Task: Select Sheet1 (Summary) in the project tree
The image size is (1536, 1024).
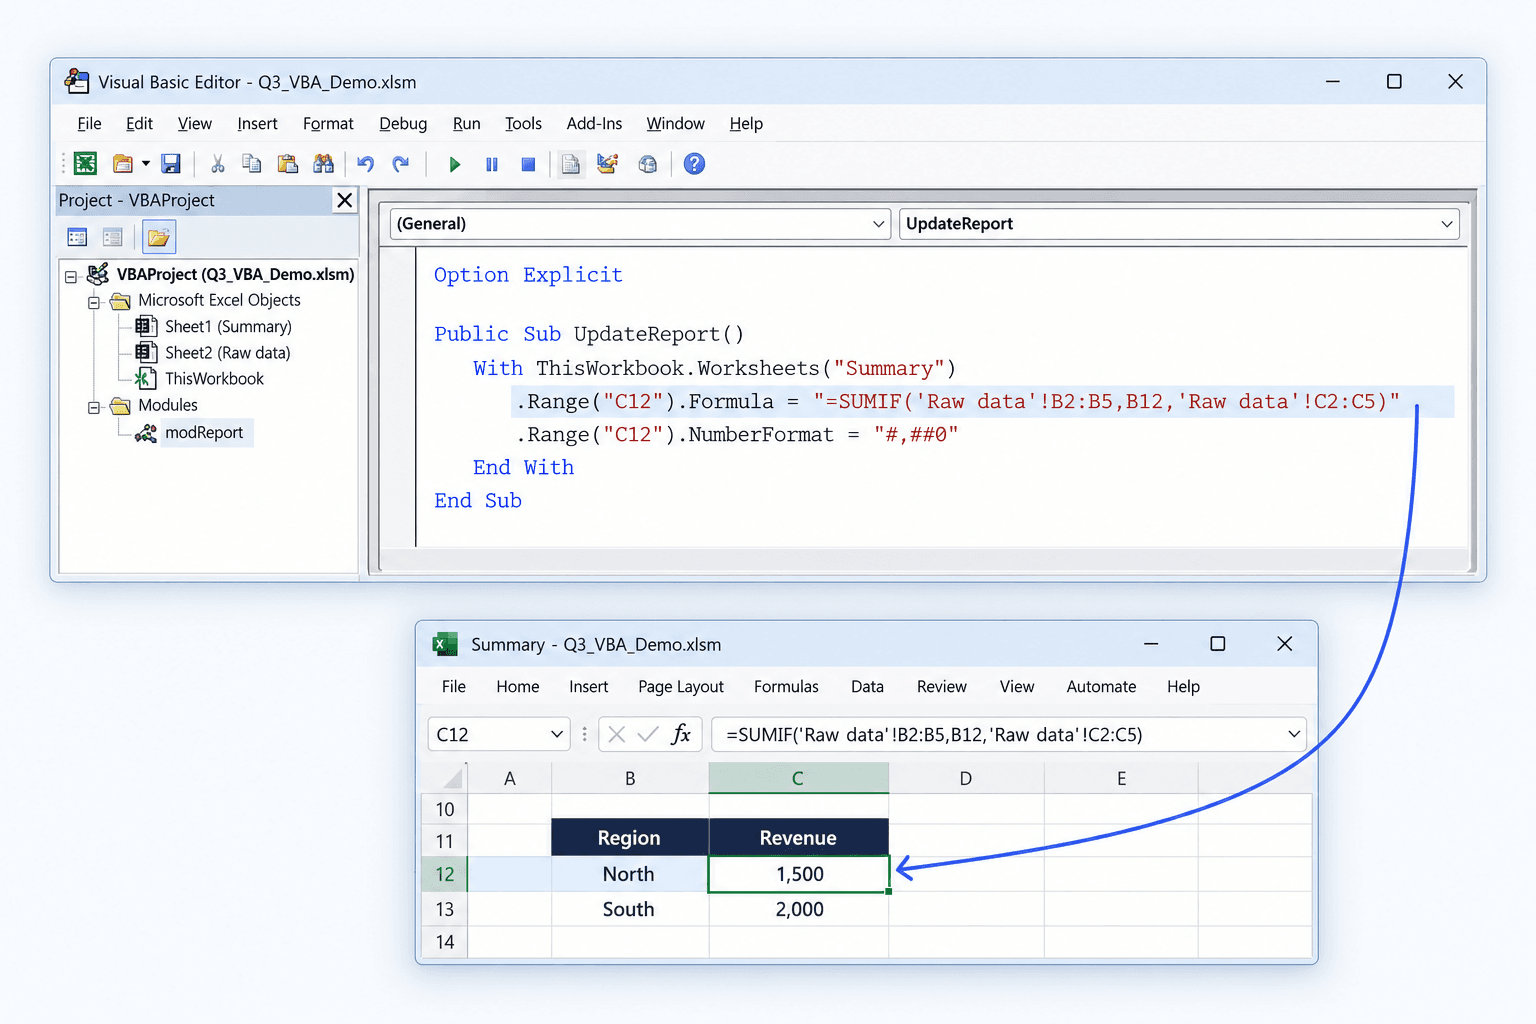Action: (228, 327)
